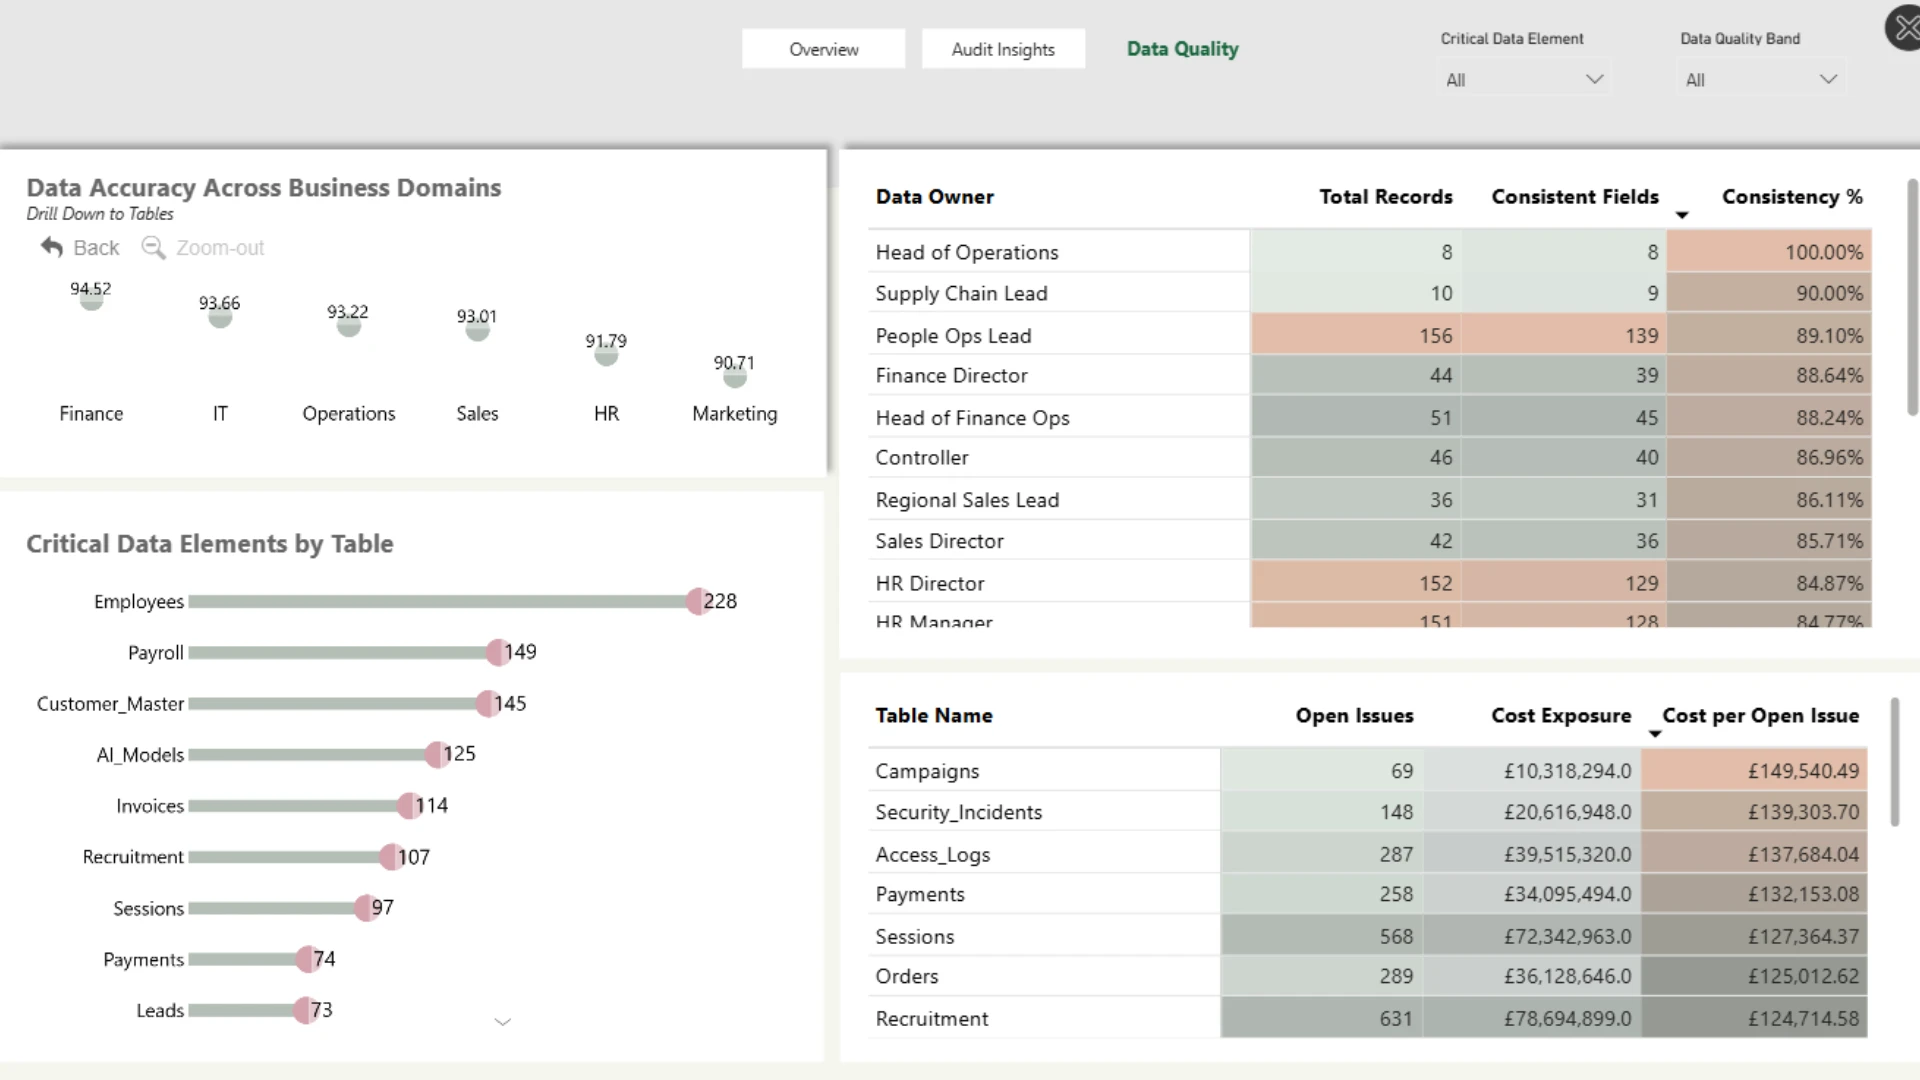Viewport: 1920px width, 1080px height.
Task: Click the sort arrow under Consistent Fields
Action: click(x=1682, y=215)
